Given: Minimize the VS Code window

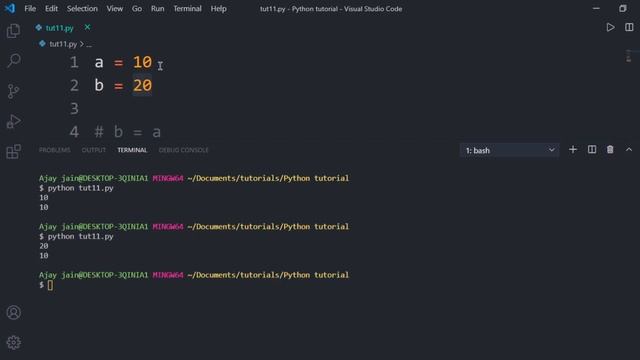Looking at the screenshot, I should [x=596, y=8].
